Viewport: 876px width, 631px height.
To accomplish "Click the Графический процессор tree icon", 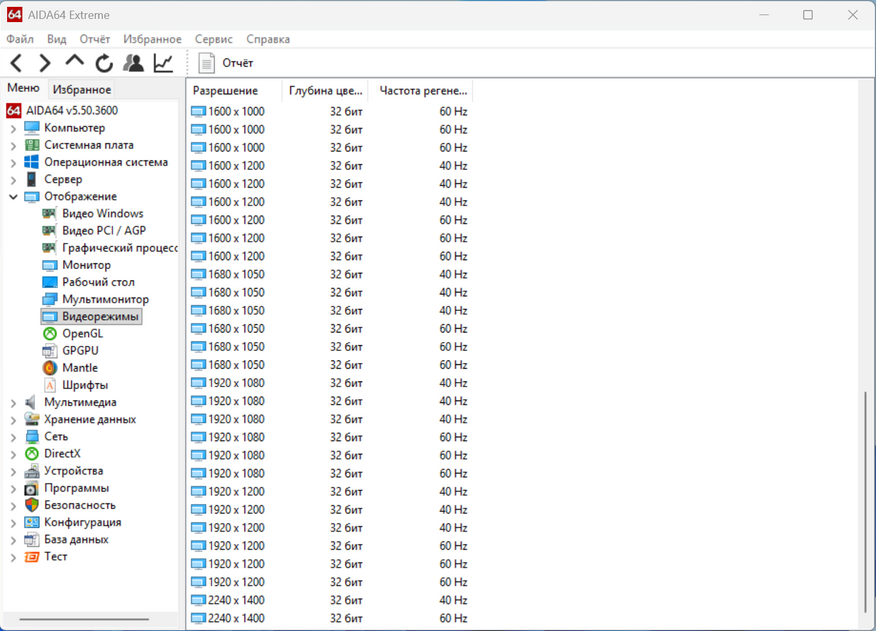I will (x=49, y=248).
